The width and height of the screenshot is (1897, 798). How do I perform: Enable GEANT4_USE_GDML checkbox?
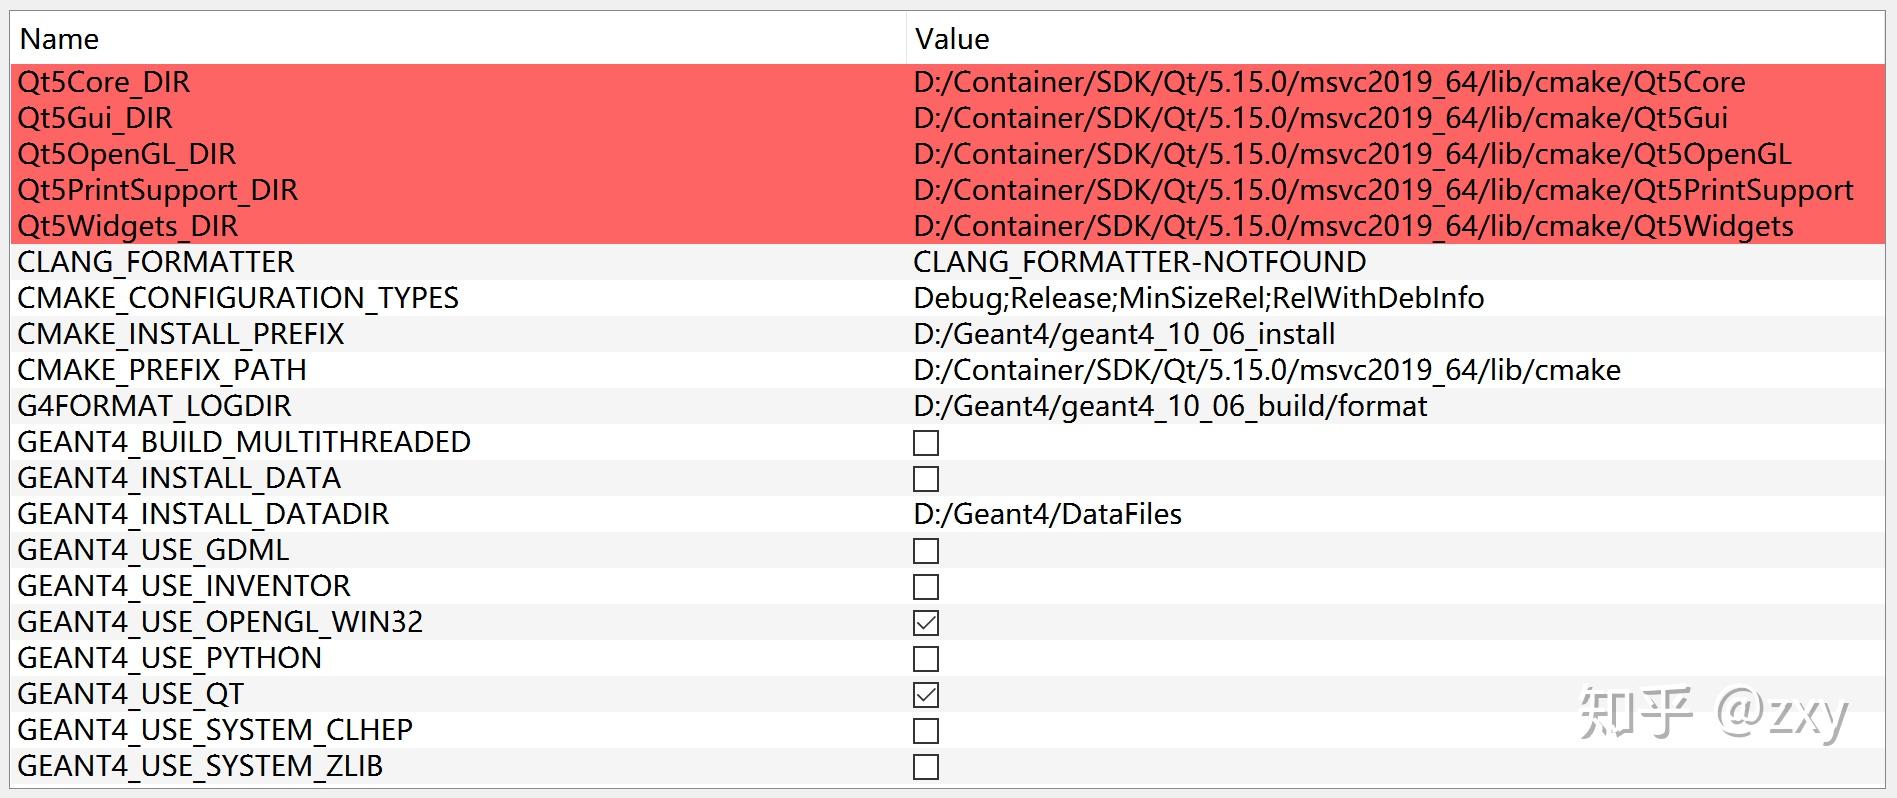[926, 551]
